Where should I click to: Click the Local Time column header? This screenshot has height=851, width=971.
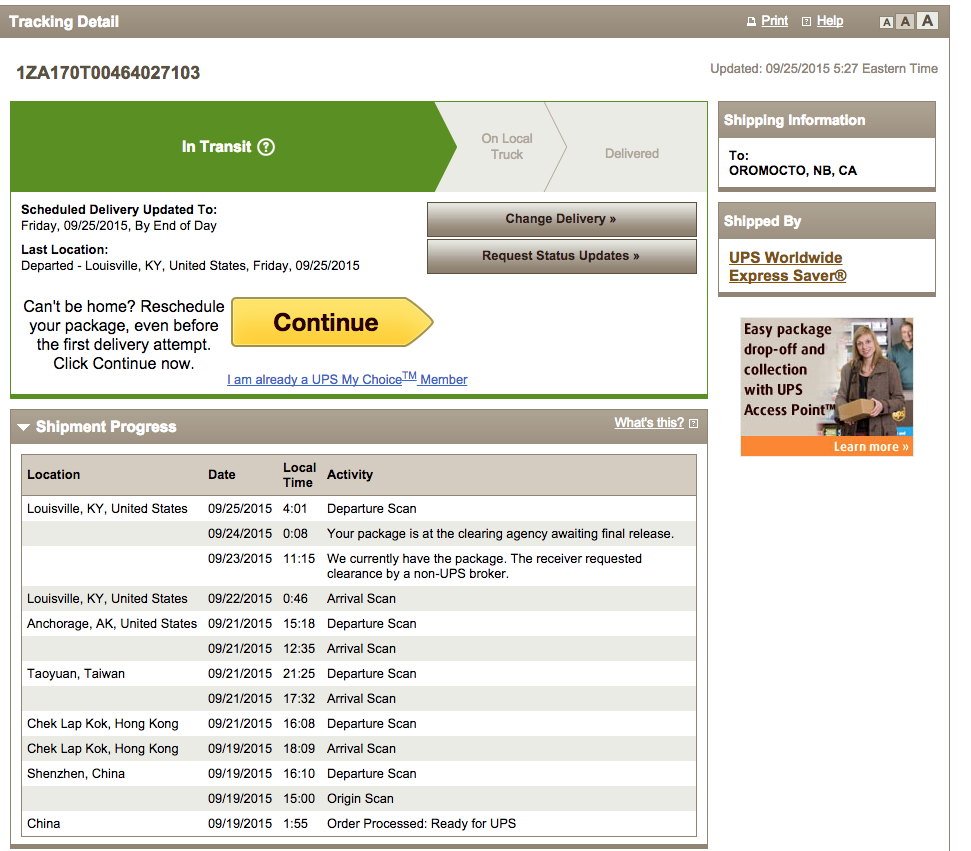point(300,475)
